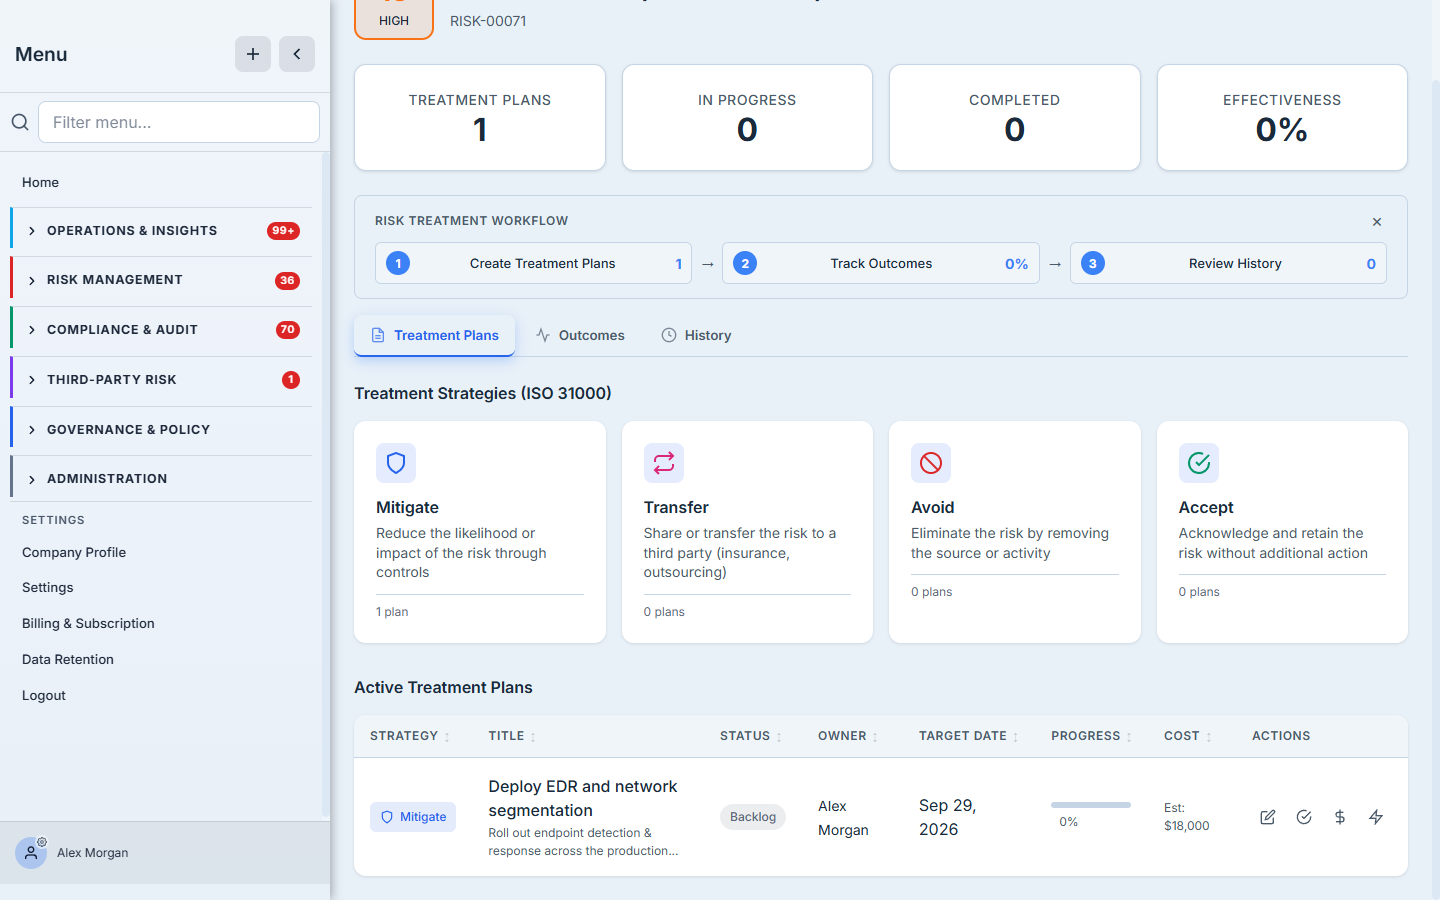Click the lightning bolt icon in Actions
Image resolution: width=1440 pixels, height=900 pixels.
click(x=1376, y=817)
